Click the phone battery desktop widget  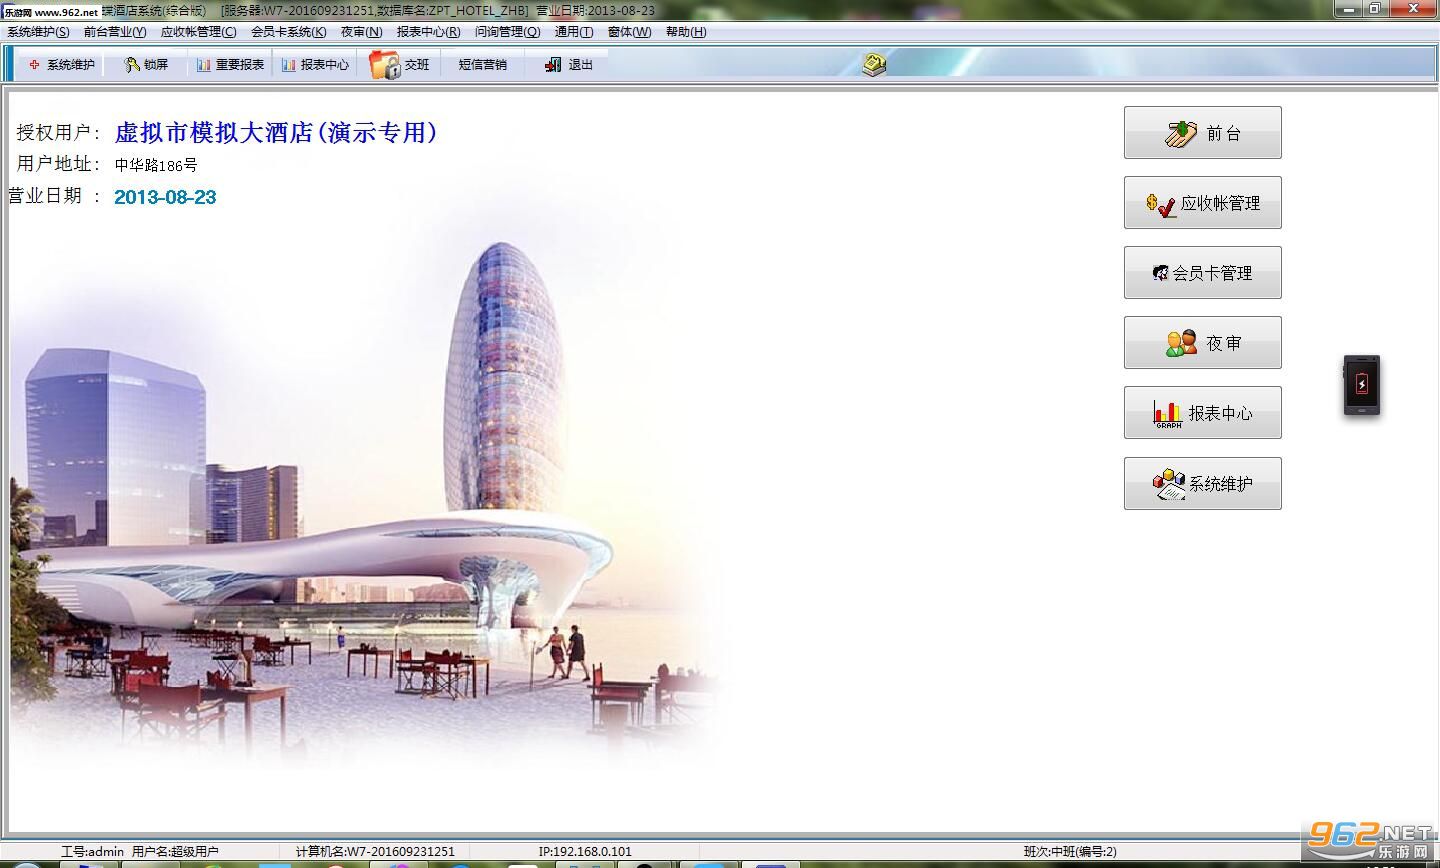(x=1361, y=384)
